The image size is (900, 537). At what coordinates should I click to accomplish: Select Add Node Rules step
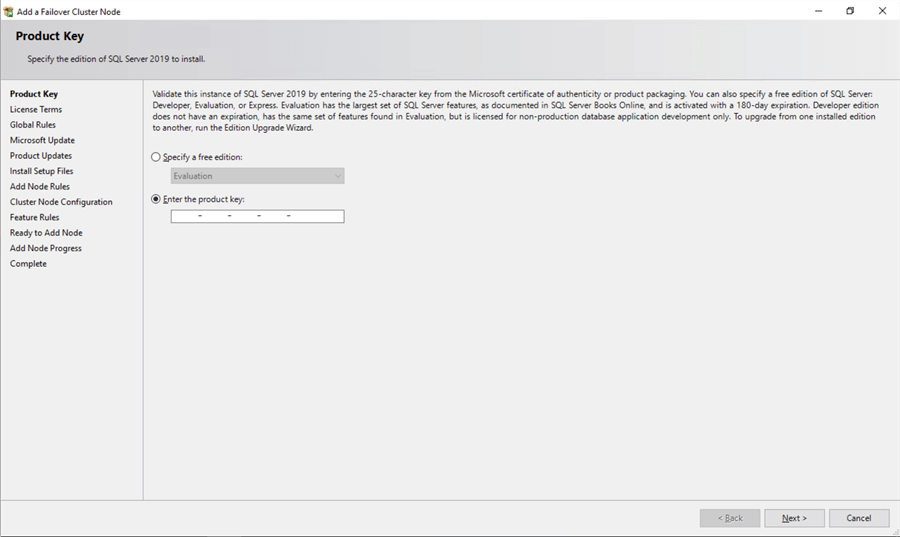coord(40,187)
